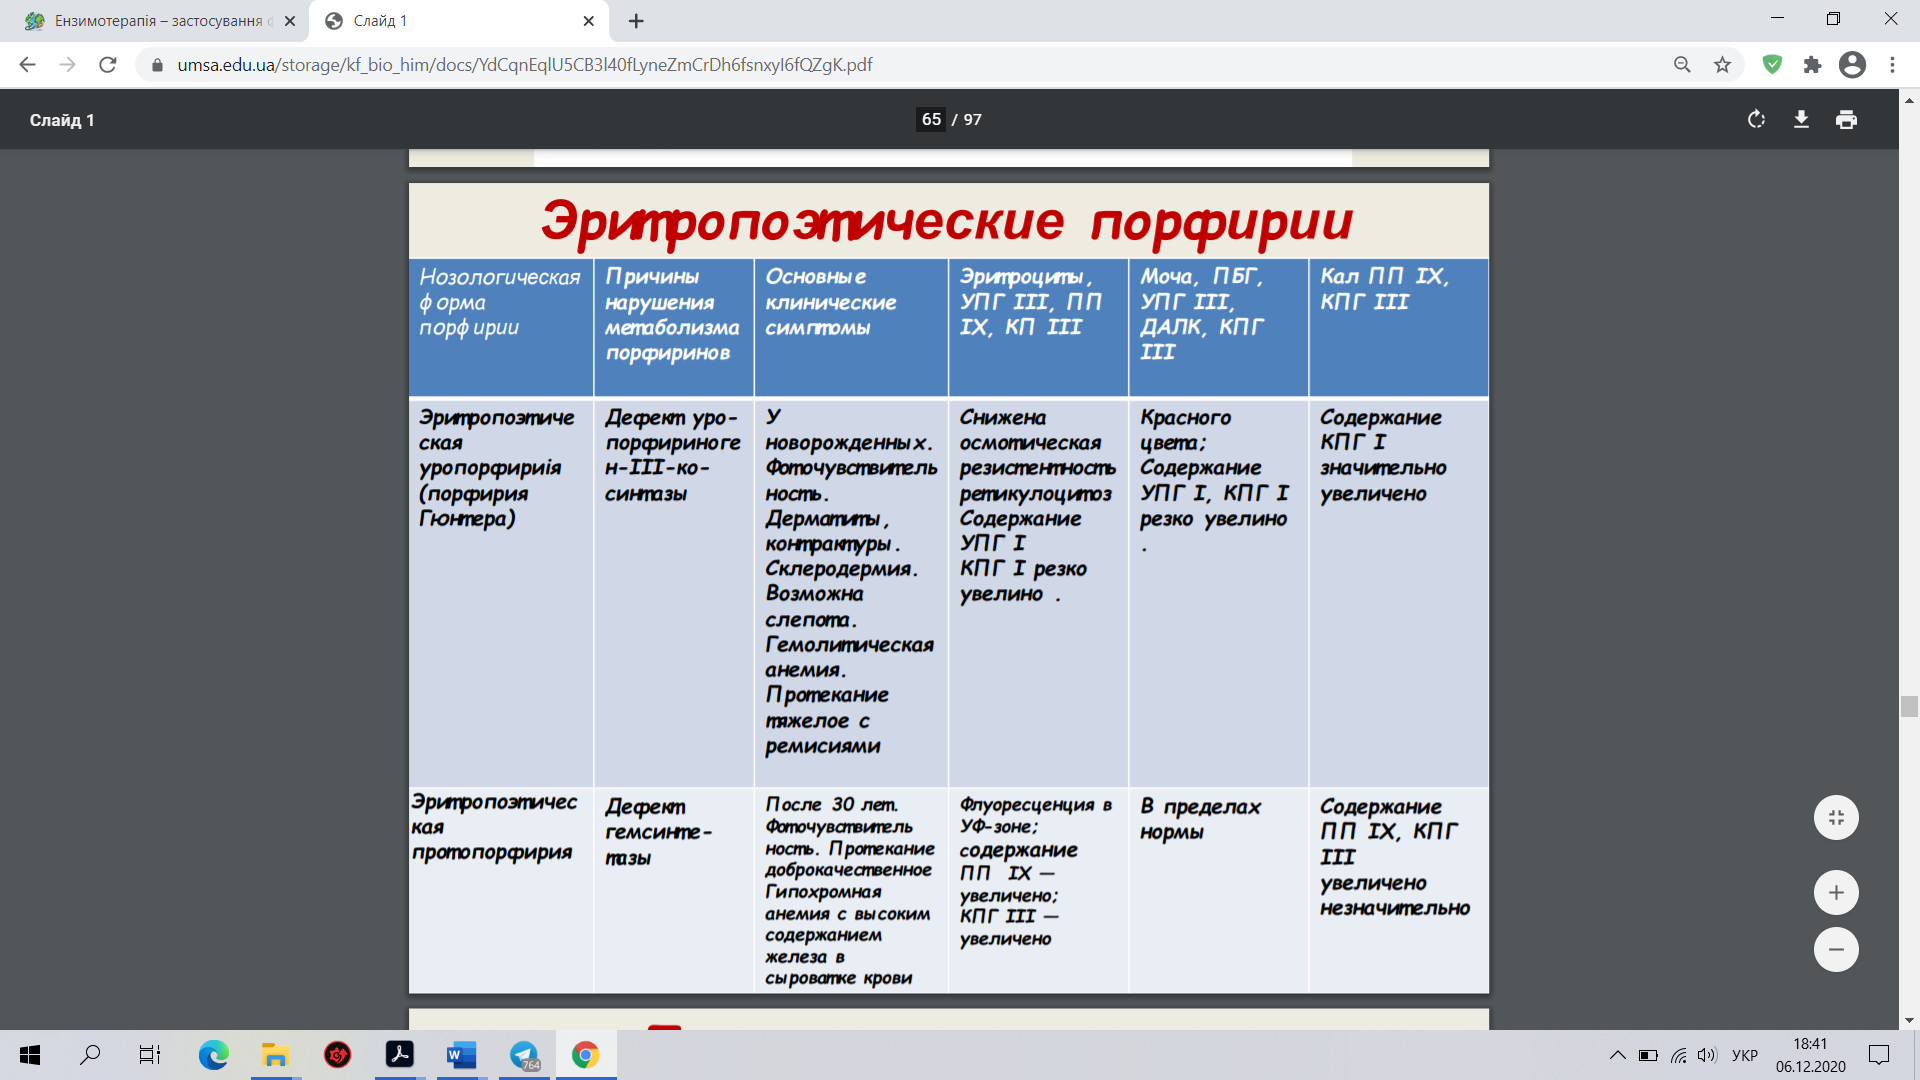Screen dimensions: 1920x1080
Task: Open Chrome icon on taskbar
Action: click(586, 1055)
